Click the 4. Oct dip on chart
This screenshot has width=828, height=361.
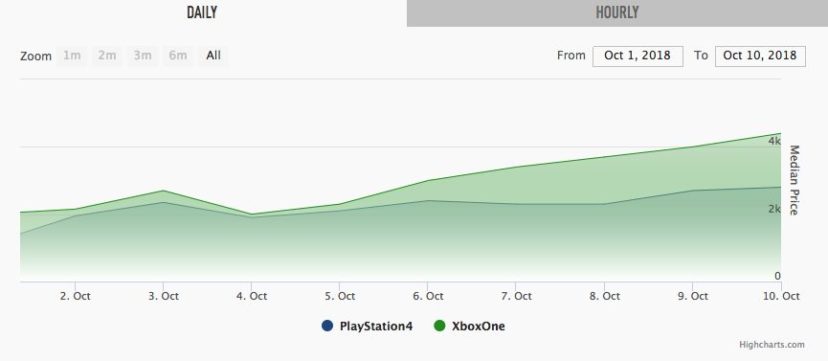(251, 214)
